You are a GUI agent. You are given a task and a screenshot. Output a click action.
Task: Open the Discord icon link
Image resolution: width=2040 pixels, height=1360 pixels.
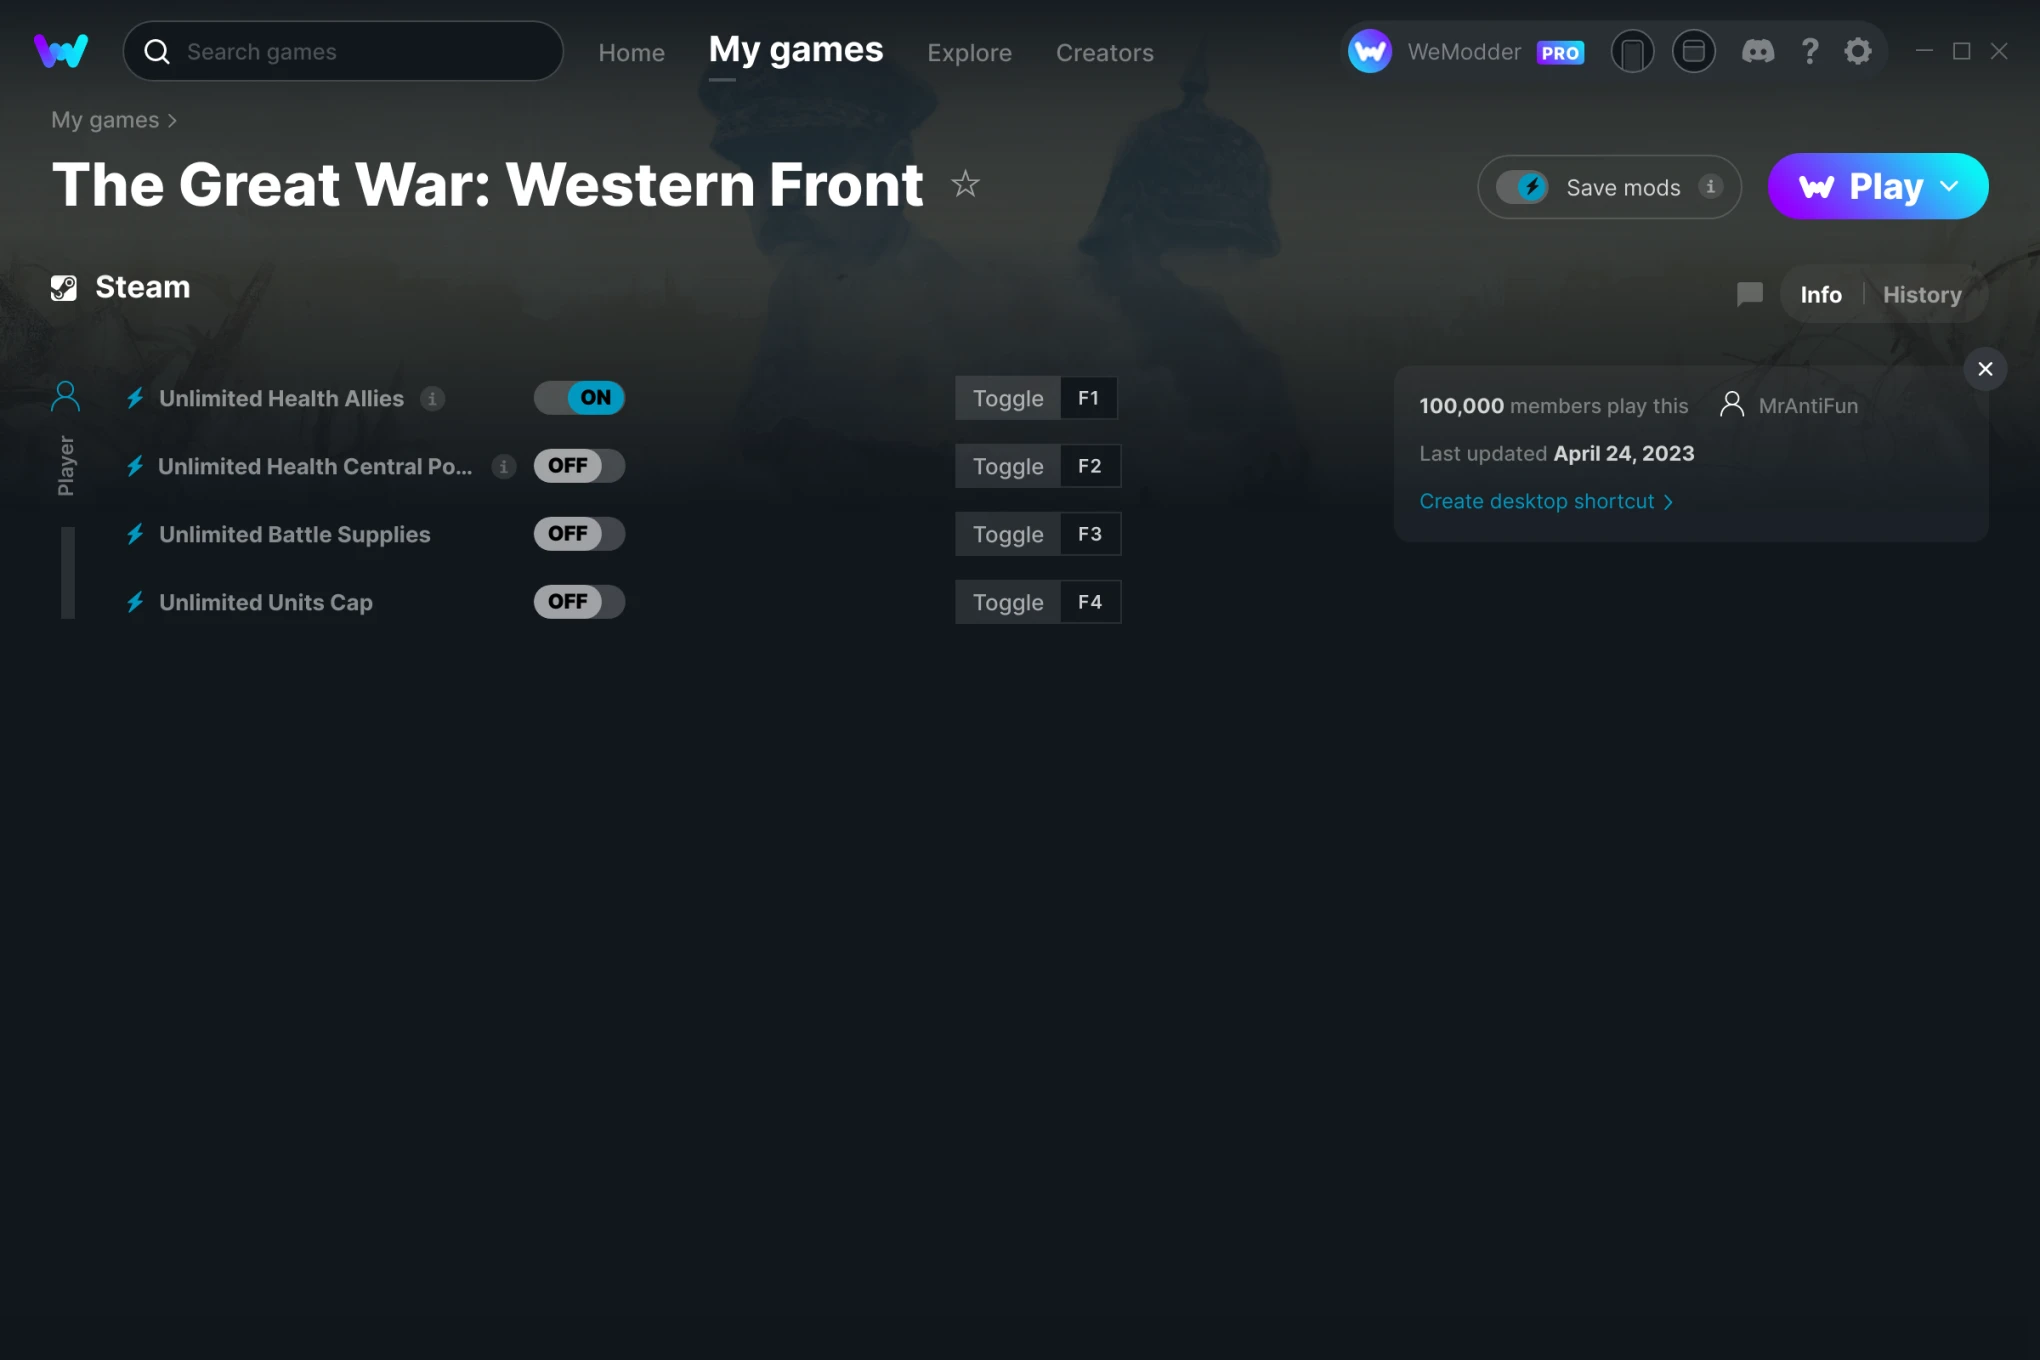[1758, 51]
